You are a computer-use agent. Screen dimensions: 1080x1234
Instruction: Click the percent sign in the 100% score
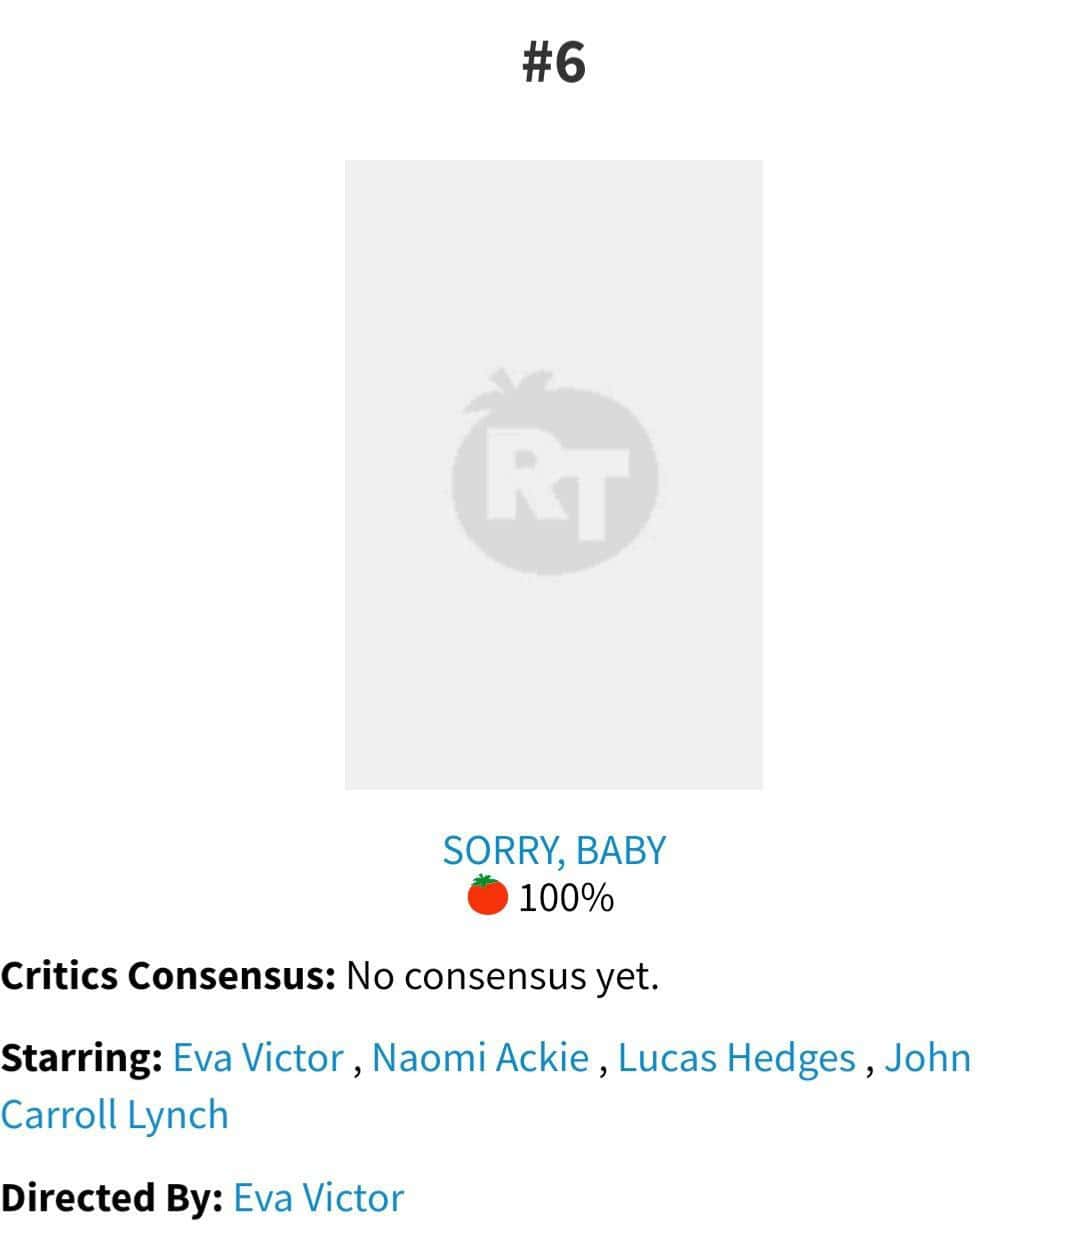(x=598, y=898)
